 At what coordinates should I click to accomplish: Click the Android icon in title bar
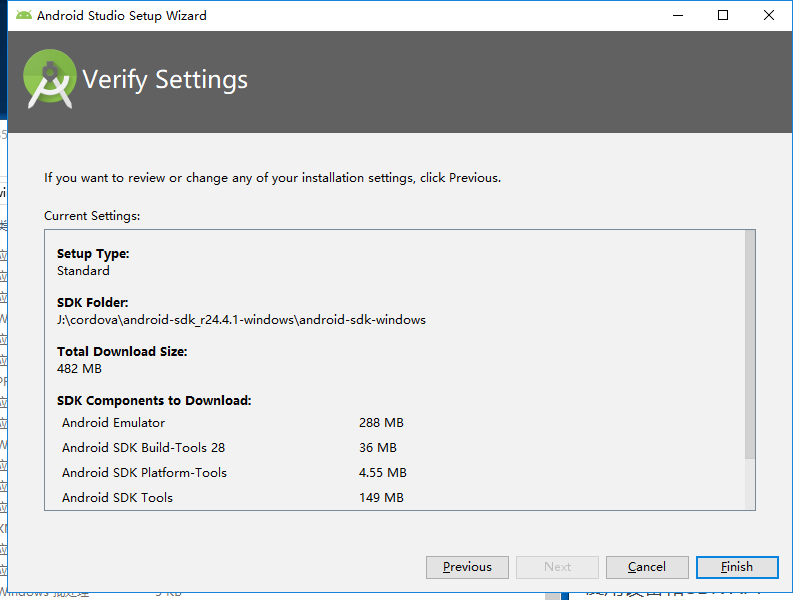(23, 15)
